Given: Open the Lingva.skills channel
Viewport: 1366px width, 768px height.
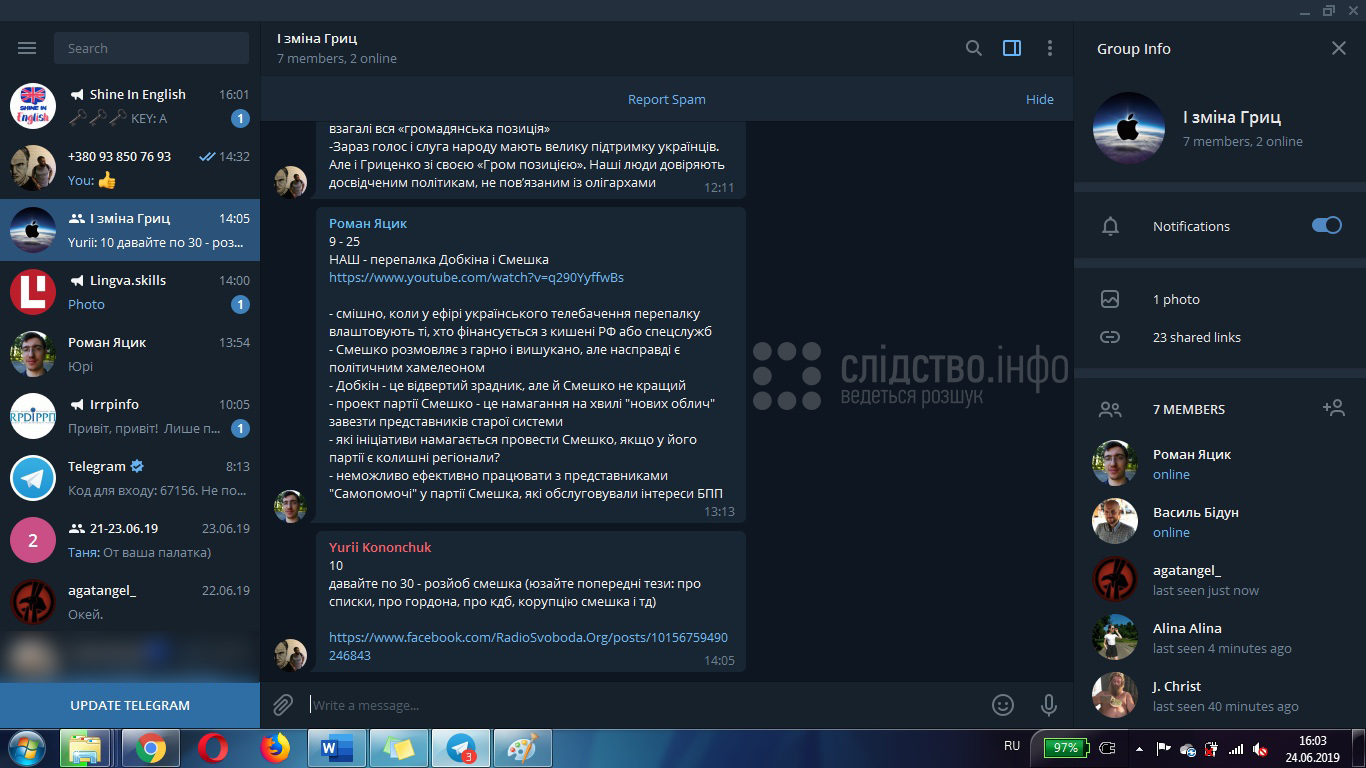Looking at the screenshot, I should click(130, 292).
